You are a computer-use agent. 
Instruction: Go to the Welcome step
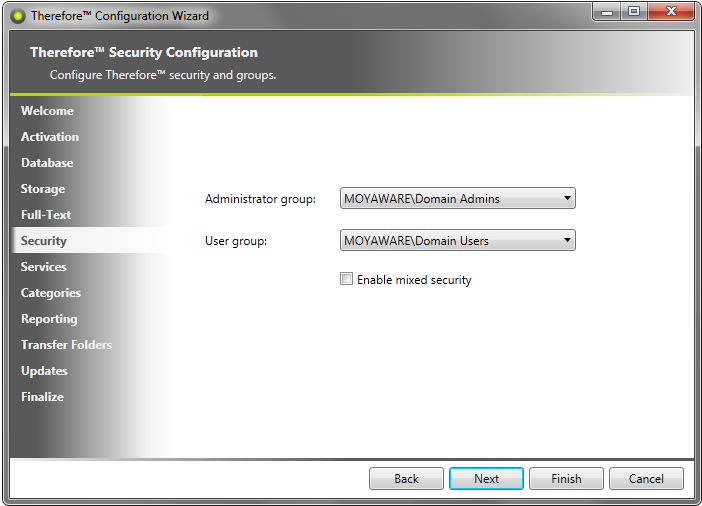[x=47, y=111]
